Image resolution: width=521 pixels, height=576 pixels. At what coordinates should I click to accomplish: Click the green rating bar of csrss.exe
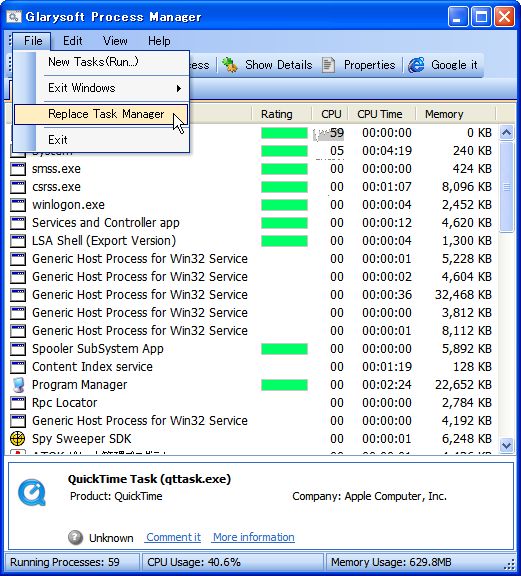click(284, 187)
